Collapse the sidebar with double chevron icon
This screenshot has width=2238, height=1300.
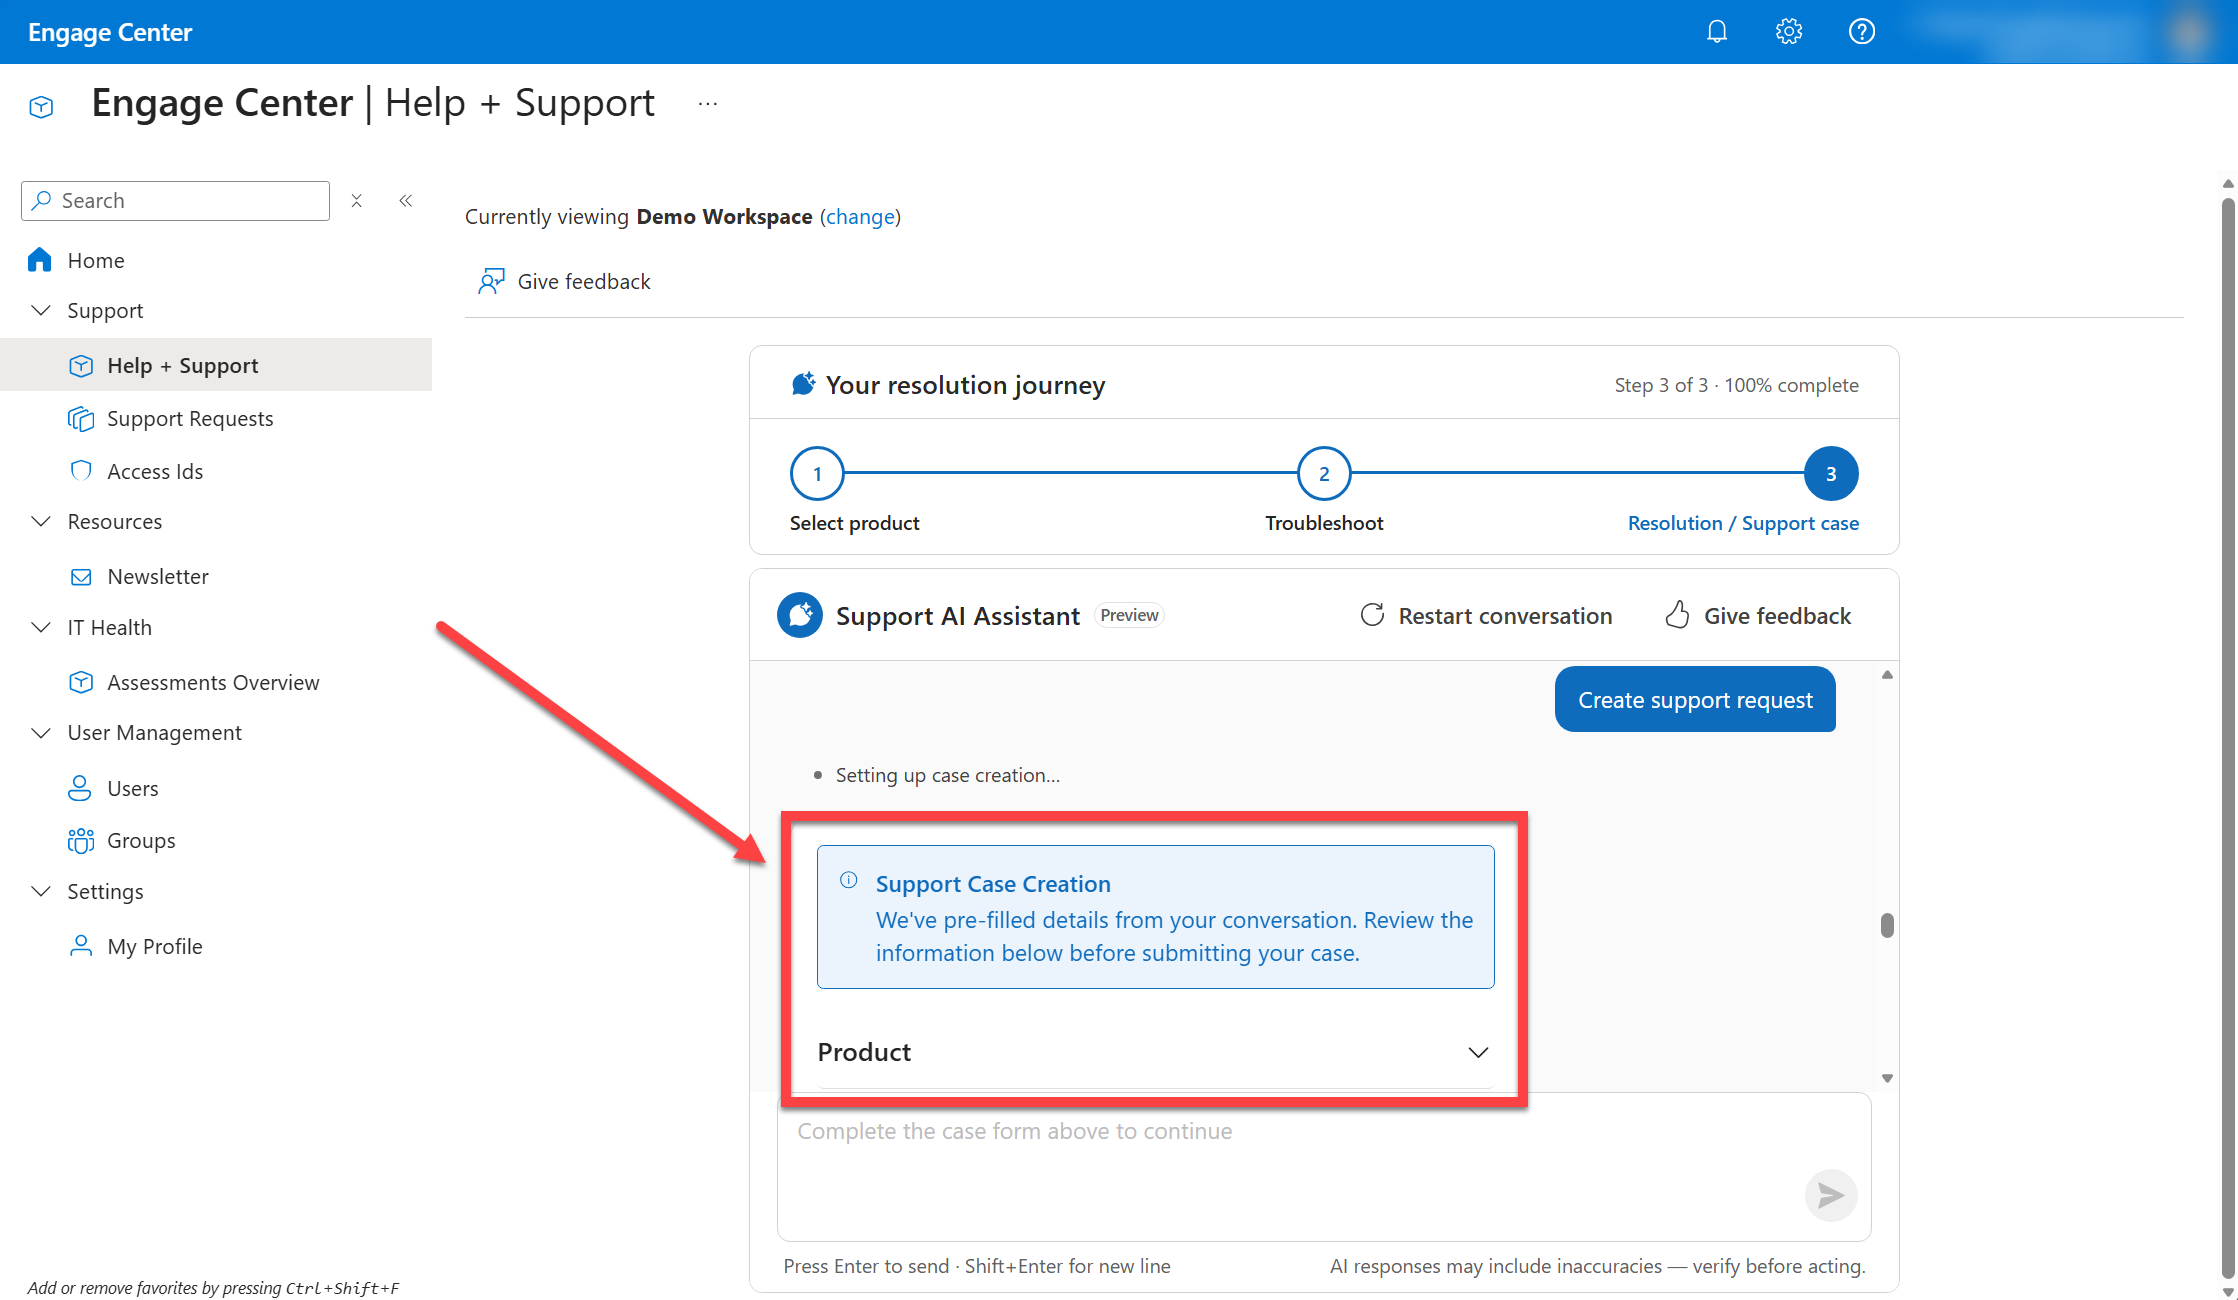[x=406, y=201]
